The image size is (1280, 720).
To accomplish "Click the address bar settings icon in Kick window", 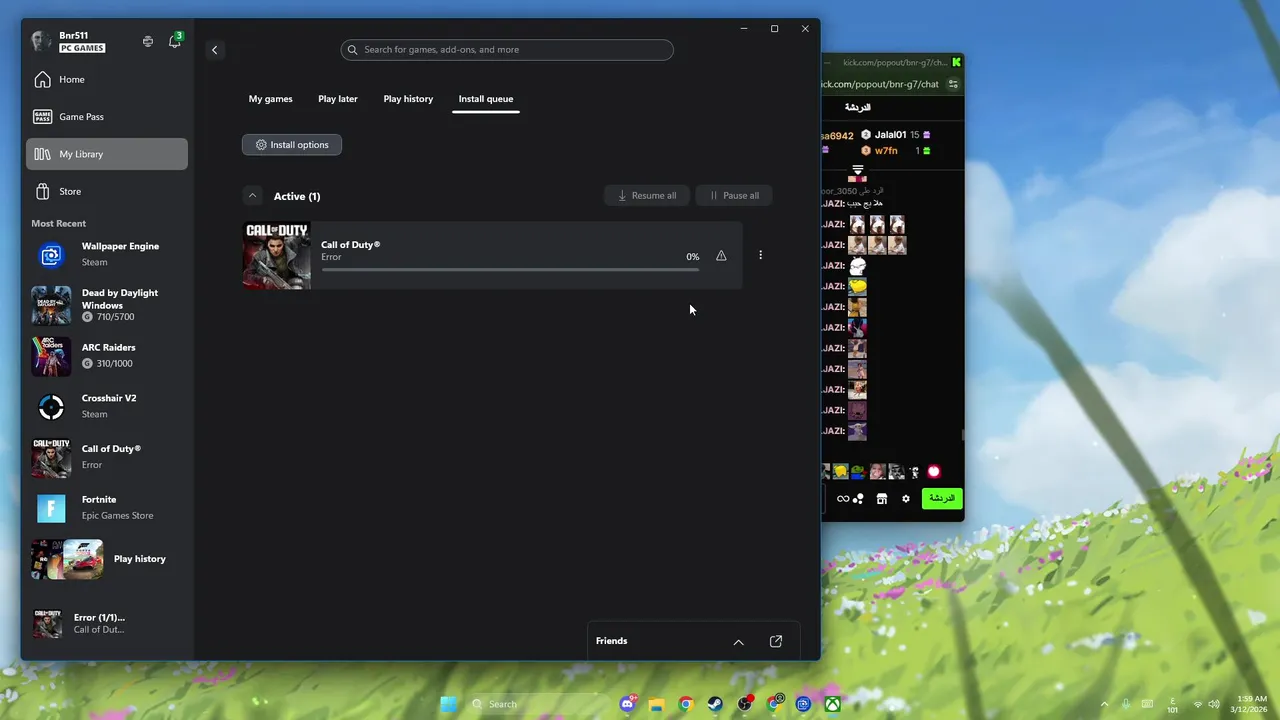I will [x=953, y=84].
